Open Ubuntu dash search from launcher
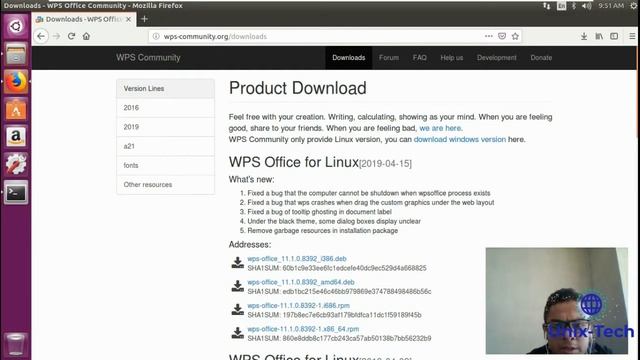The width and height of the screenshot is (640, 360). click(x=16, y=26)
